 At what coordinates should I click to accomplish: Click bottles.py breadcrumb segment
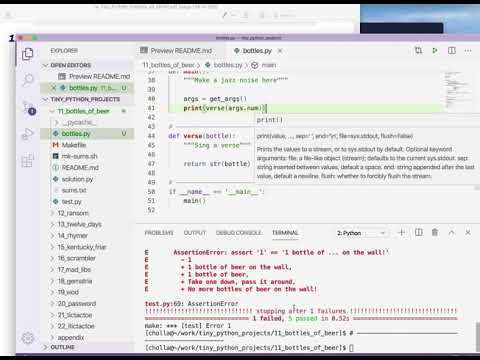click(228, 65)
